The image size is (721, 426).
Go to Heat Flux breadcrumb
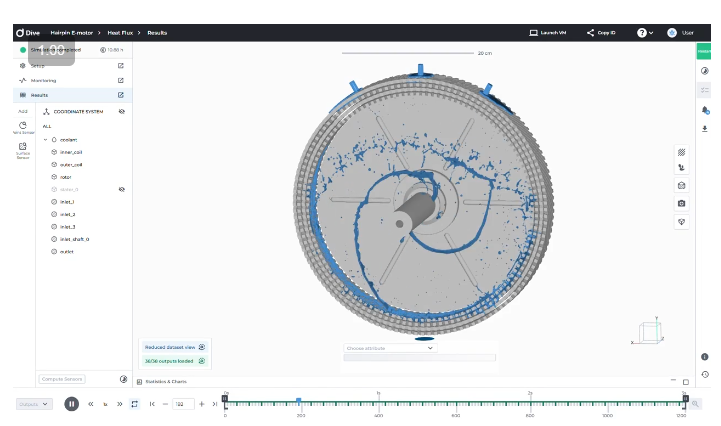(x=120, y=32)
